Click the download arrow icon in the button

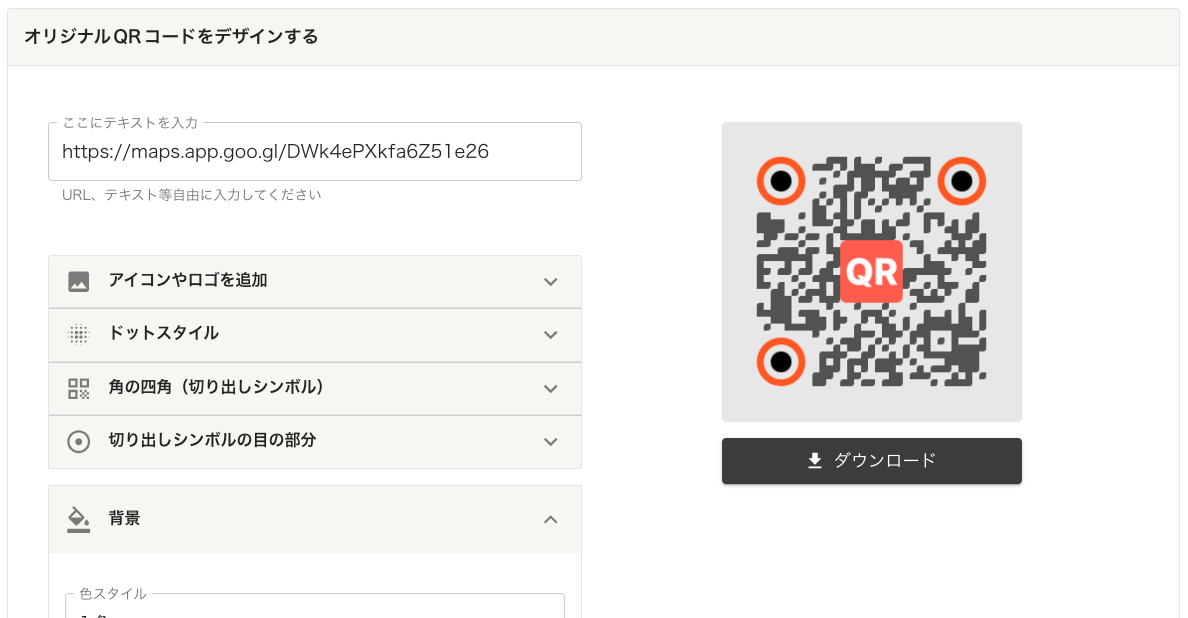(815, 460)
